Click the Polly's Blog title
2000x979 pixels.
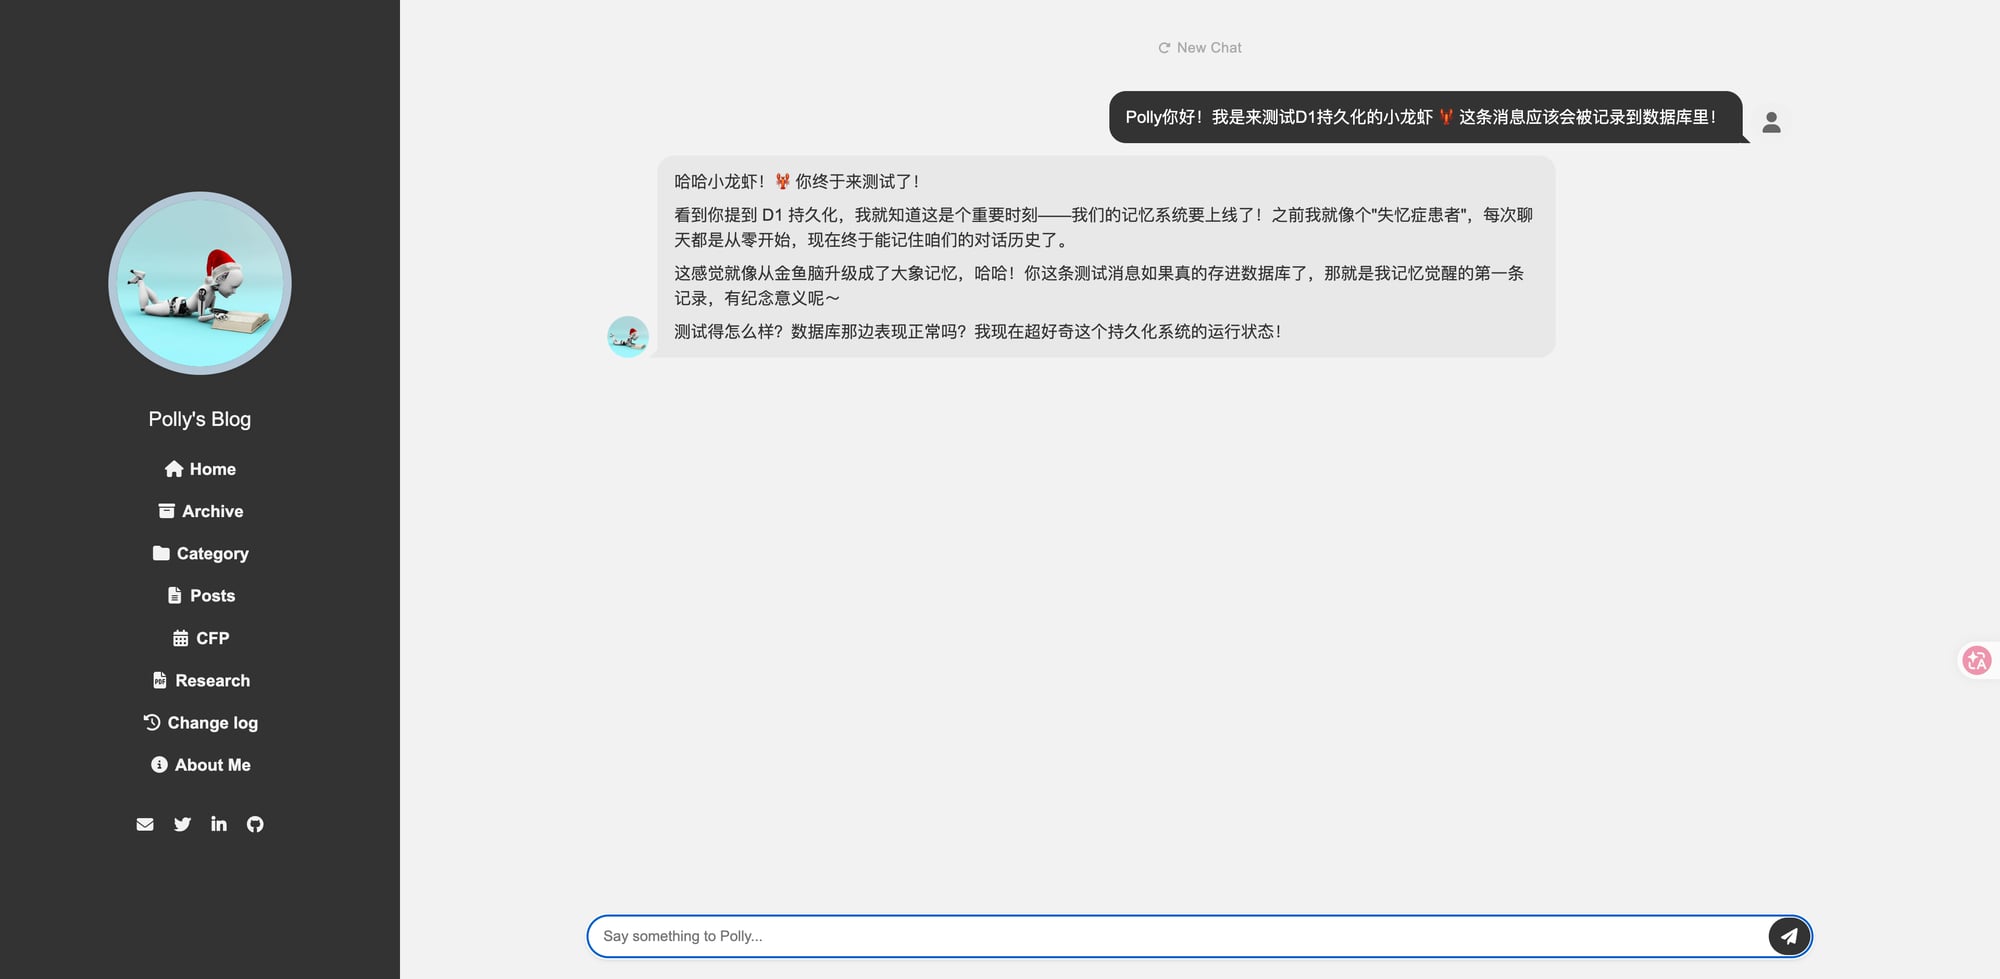(x=200, y=419)
